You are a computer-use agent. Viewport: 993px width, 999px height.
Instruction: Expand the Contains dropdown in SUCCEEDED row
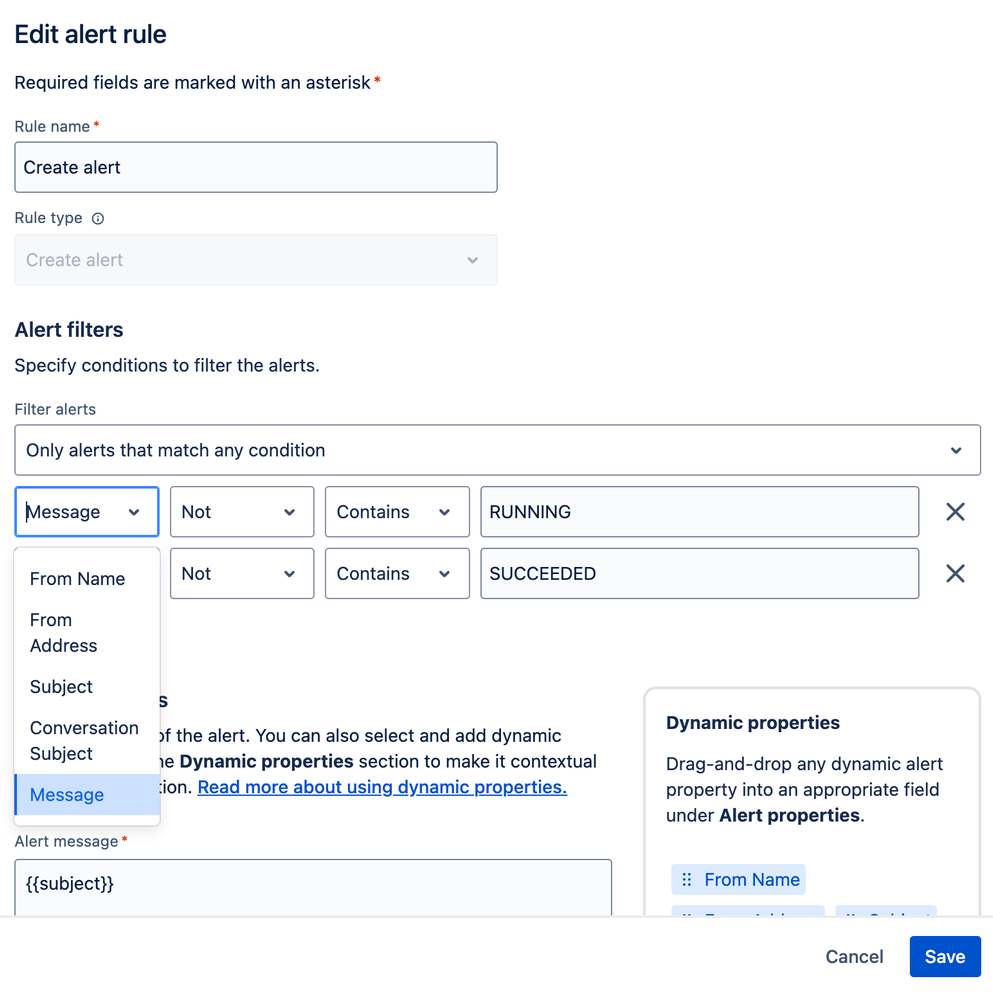(397, 573)
